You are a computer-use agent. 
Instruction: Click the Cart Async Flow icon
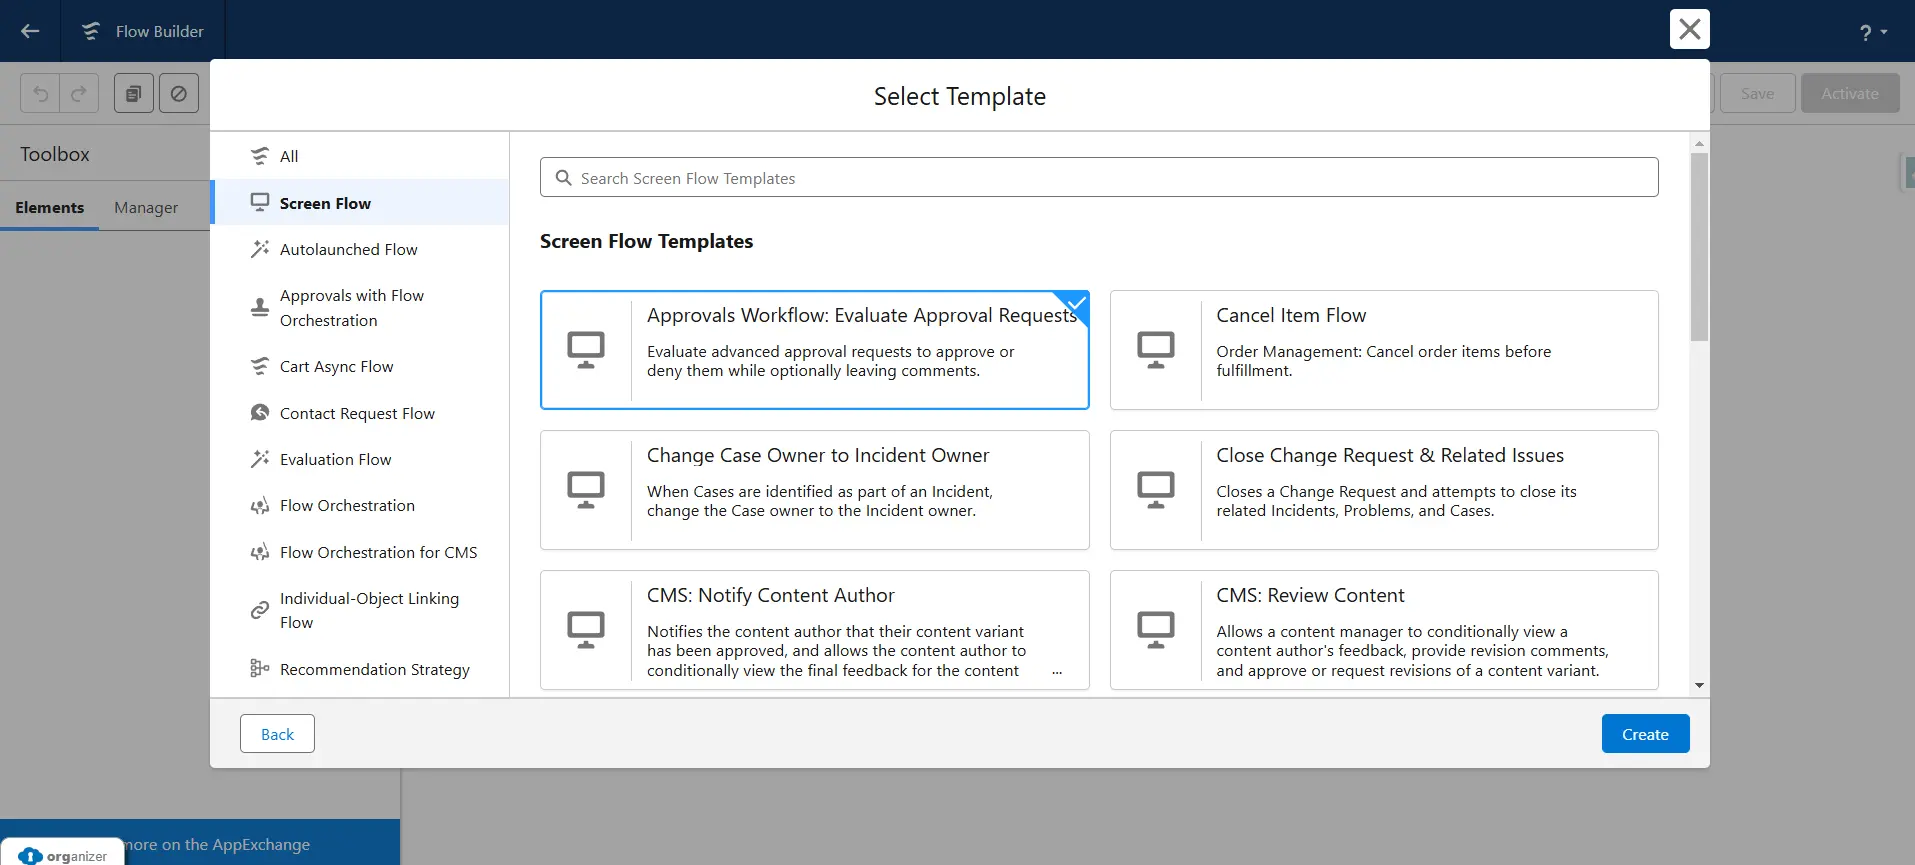tap(260, 366)
